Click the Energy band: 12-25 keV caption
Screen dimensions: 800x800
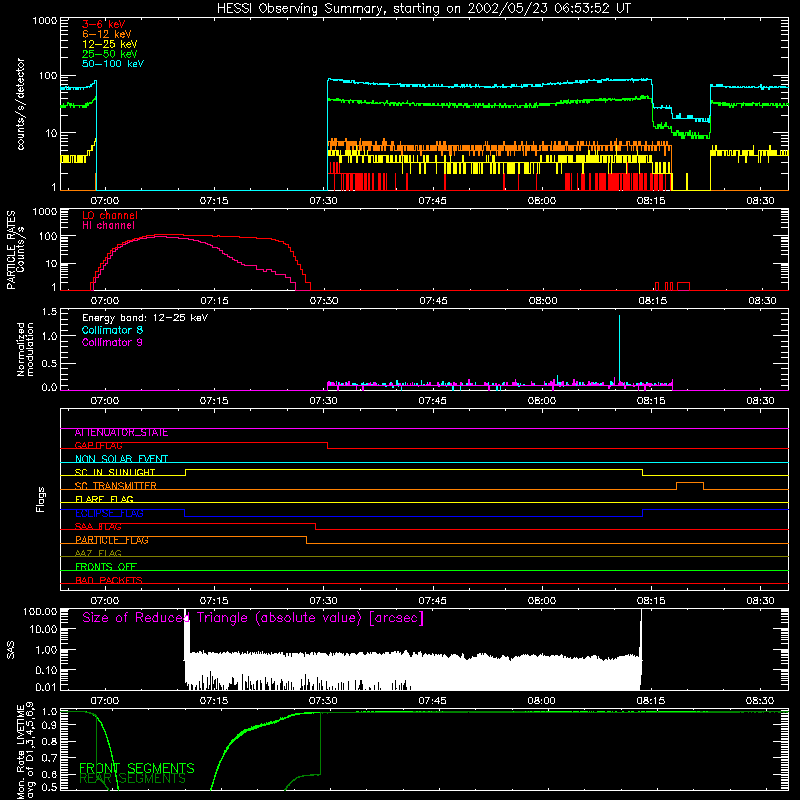pos(145,318)
